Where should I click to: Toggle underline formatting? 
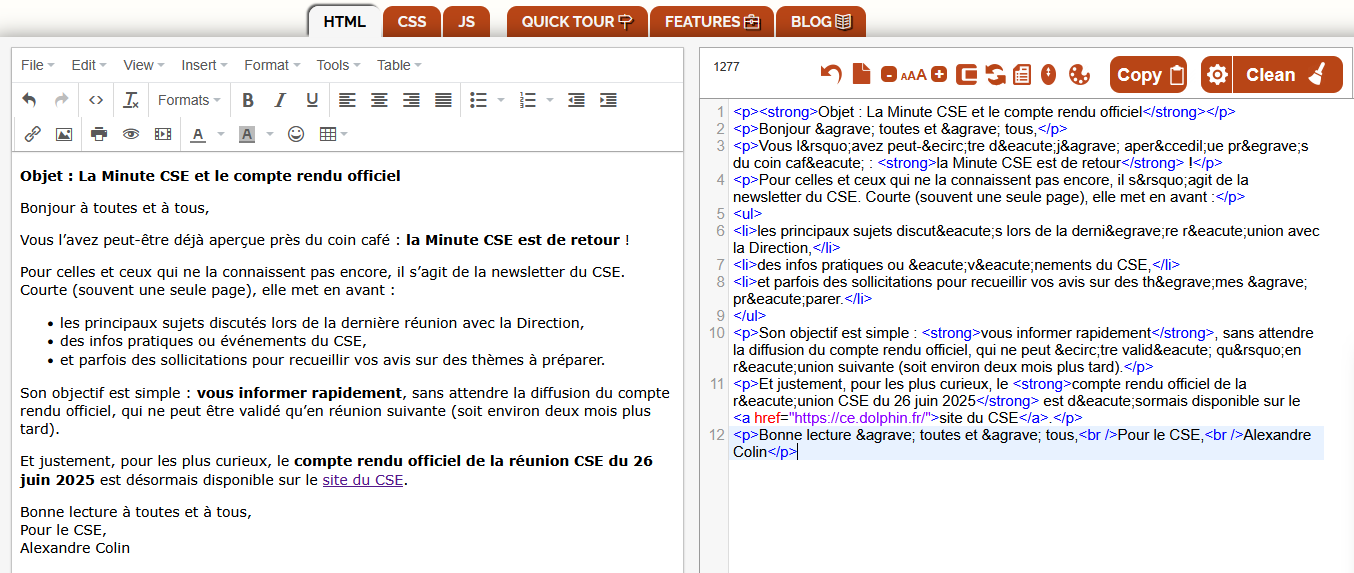point(312,100)
